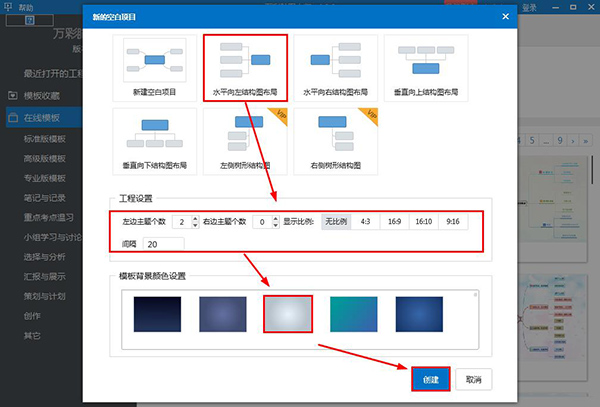Click the icon below the 帮助 menu
Screen dimensions: 600x407
tap(30, 20)
